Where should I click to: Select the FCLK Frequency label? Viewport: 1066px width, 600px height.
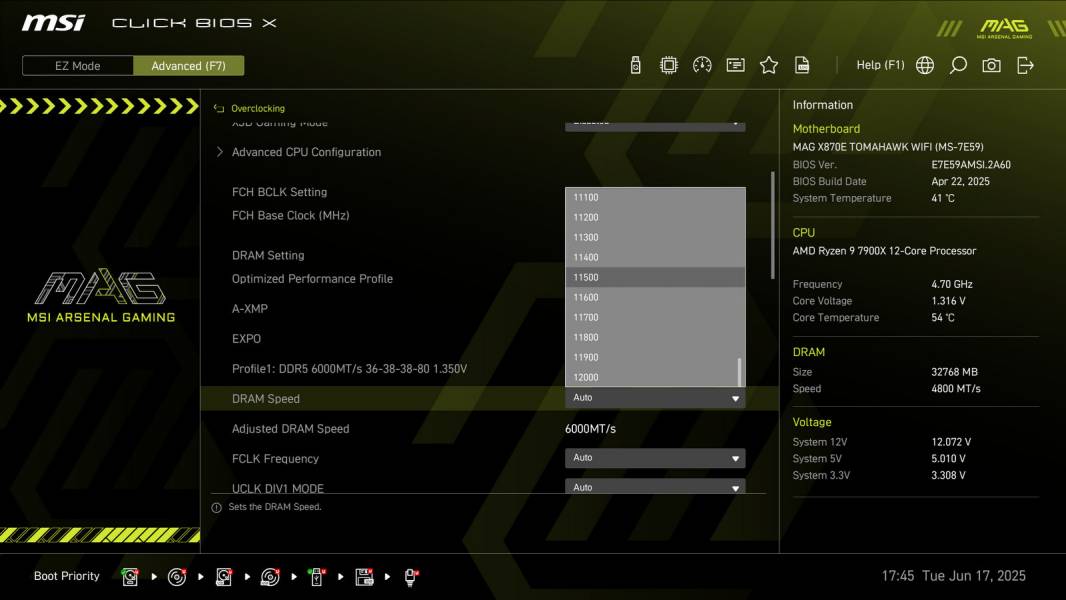coord(275,459)
